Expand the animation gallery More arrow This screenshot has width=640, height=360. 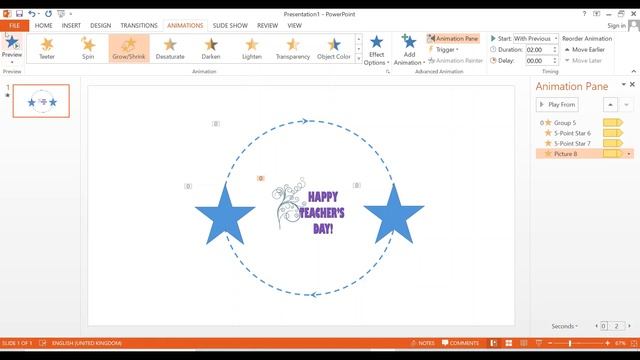coord(359,59)
